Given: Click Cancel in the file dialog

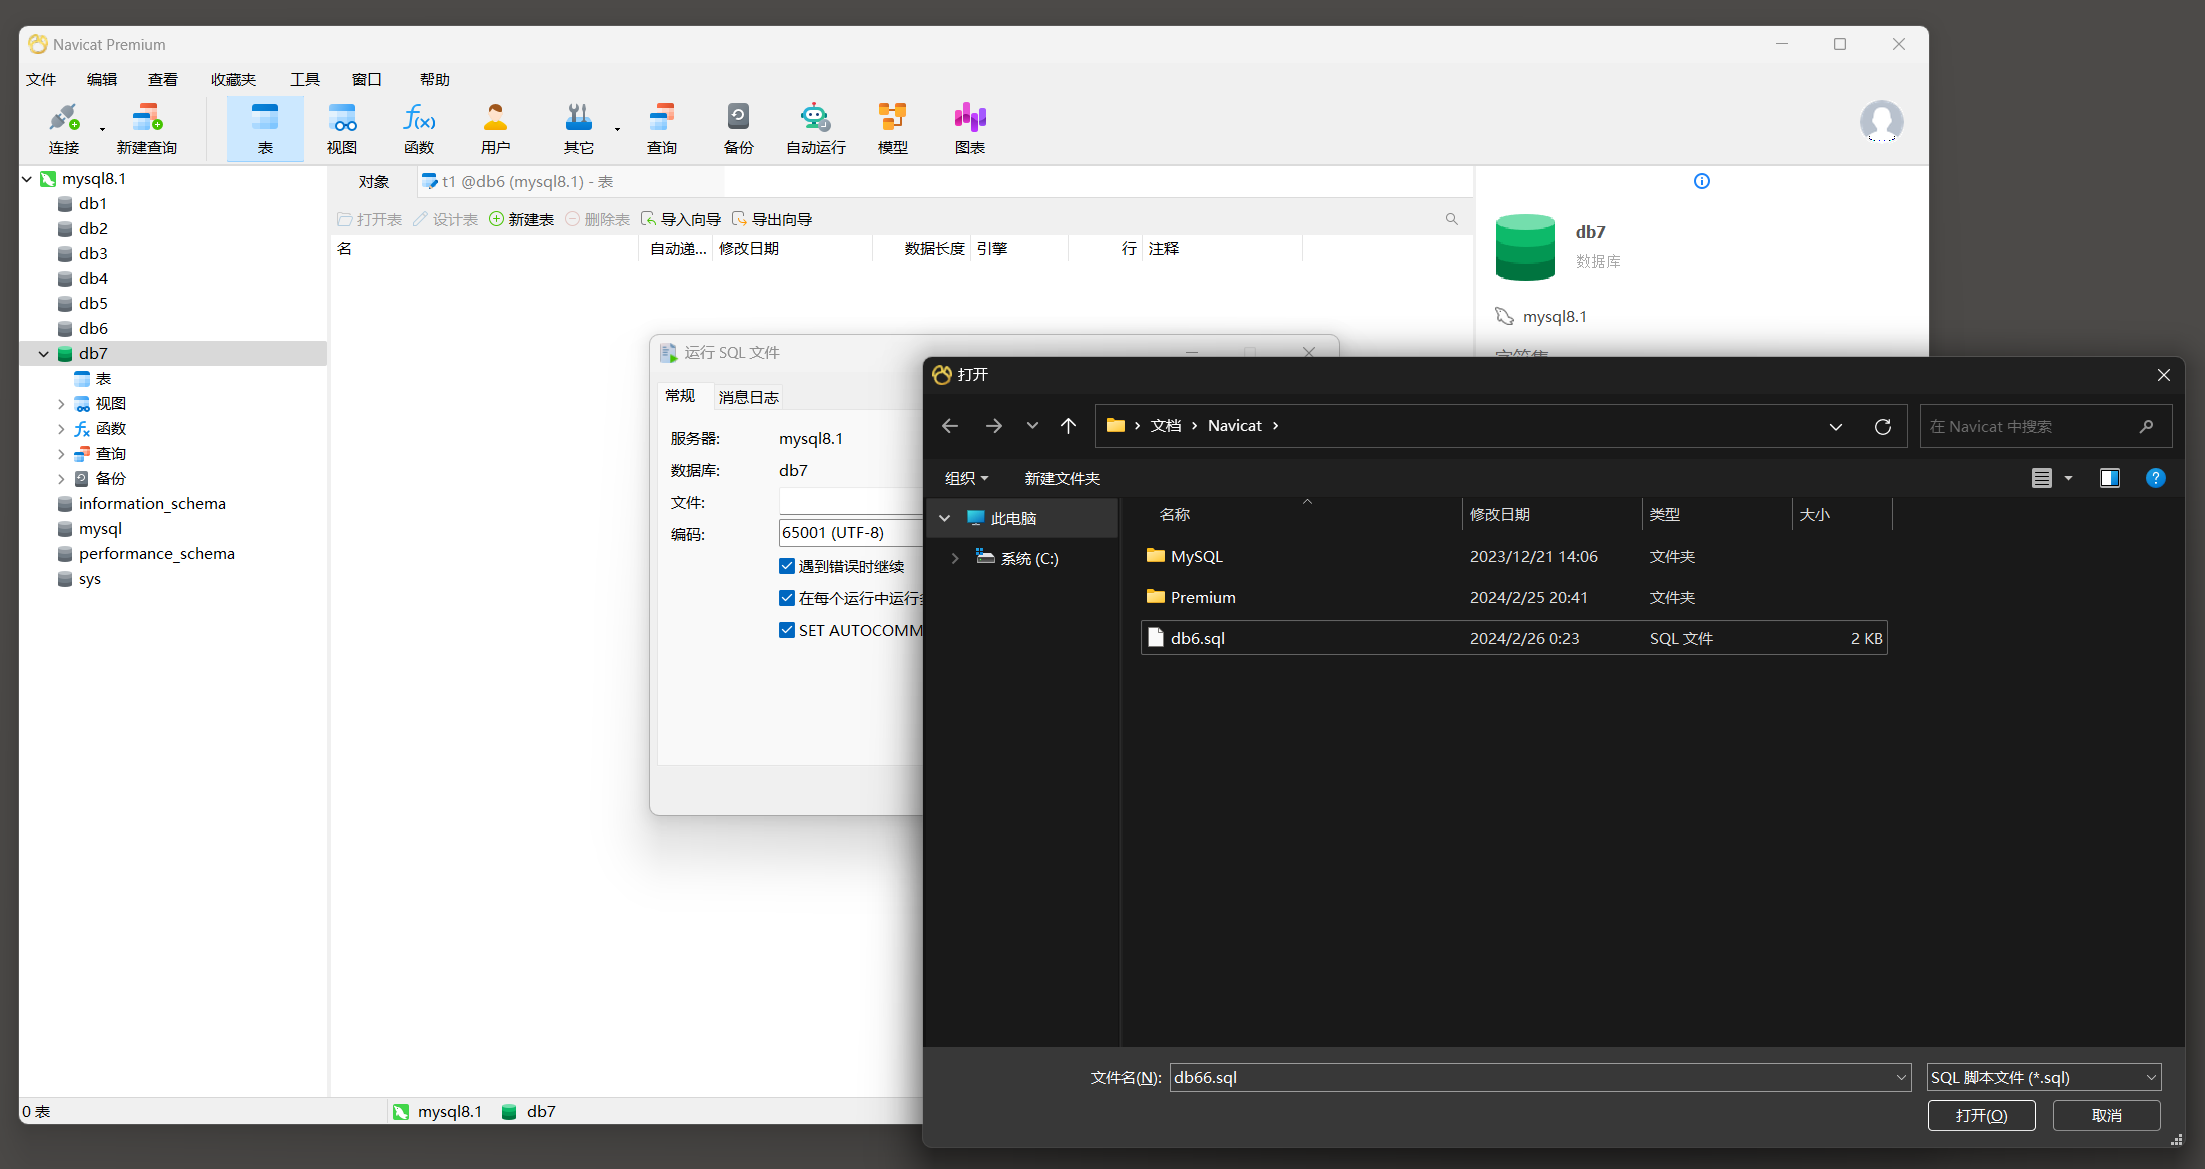Looking at the screenshot, I should [2106, 1115].
